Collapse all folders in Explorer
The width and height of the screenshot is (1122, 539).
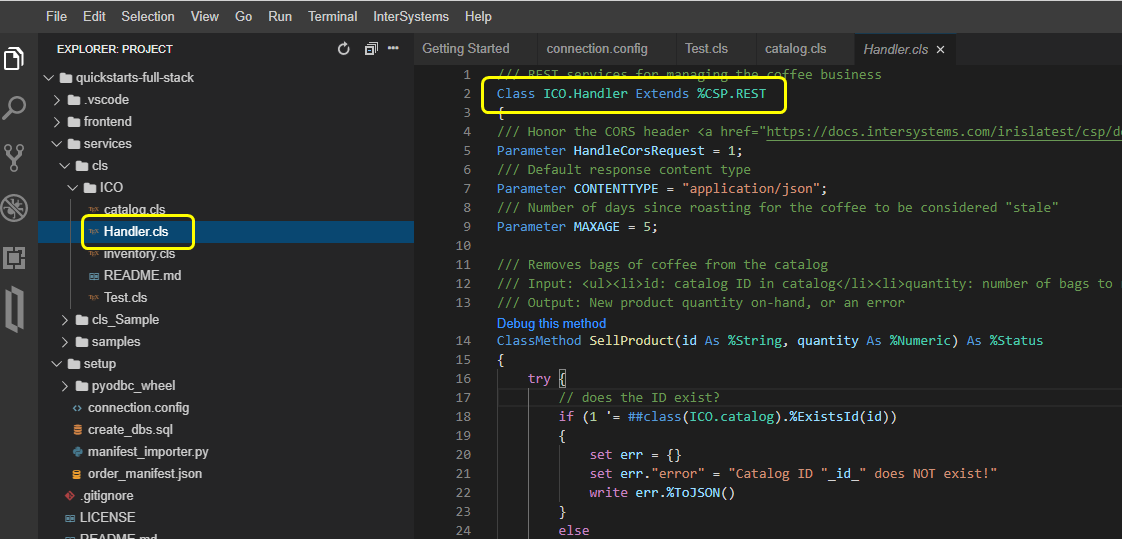(371, 49)
